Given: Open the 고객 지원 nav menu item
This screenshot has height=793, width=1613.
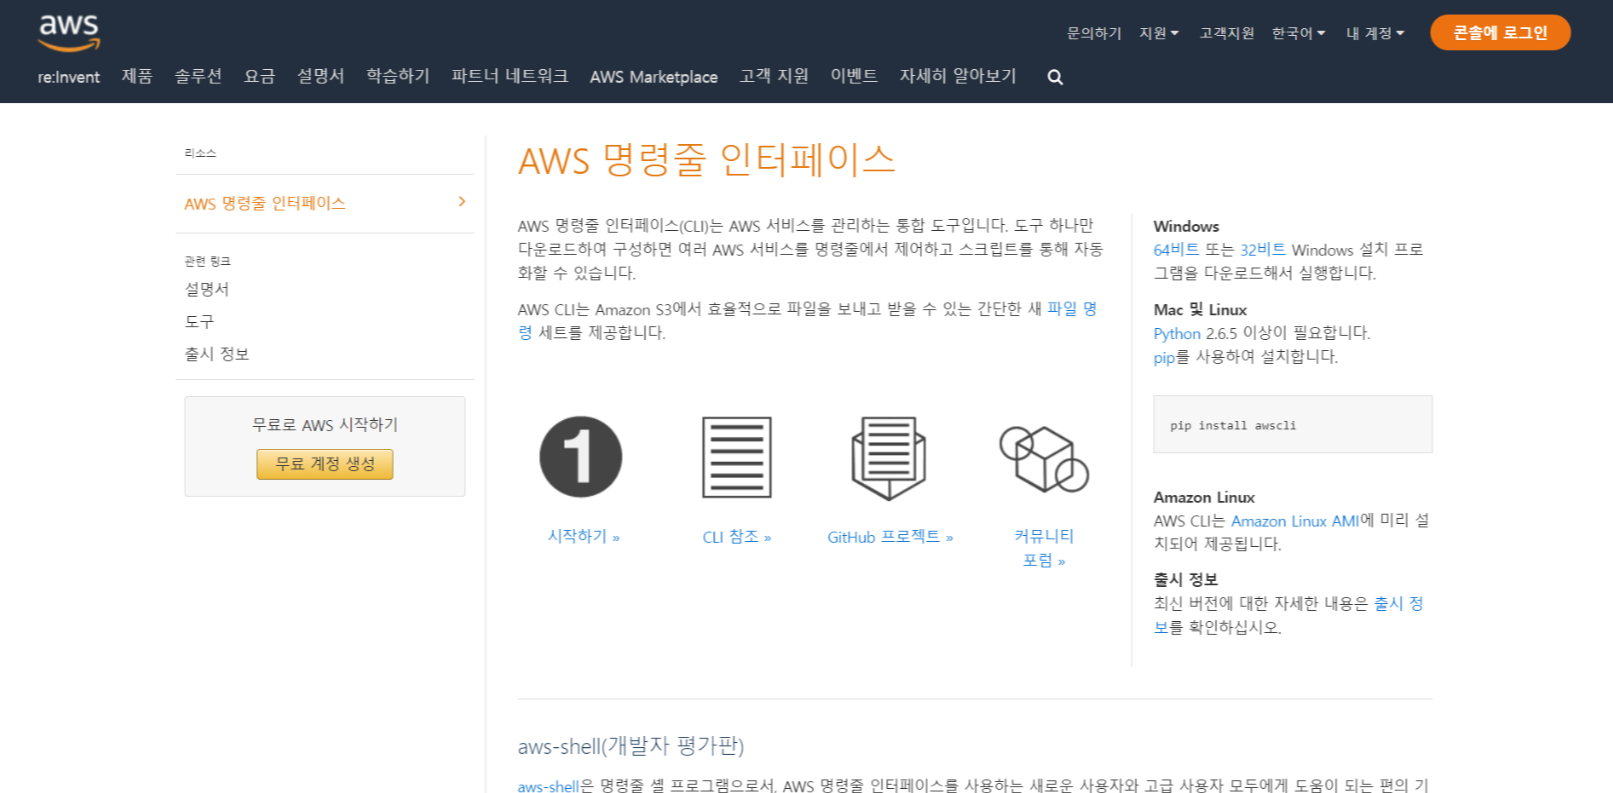Looking at the screenshot, I should (774, 76).
